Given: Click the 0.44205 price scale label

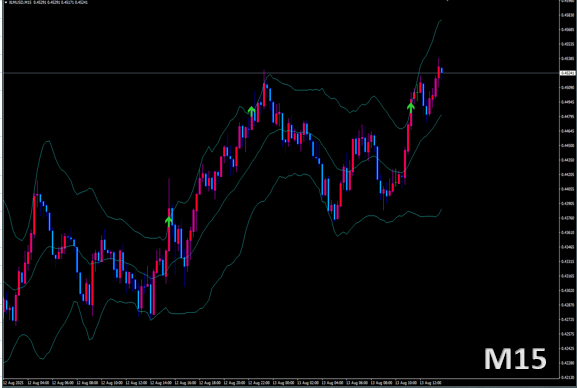Looking at the screenshot, I should [x=568, y=174].
